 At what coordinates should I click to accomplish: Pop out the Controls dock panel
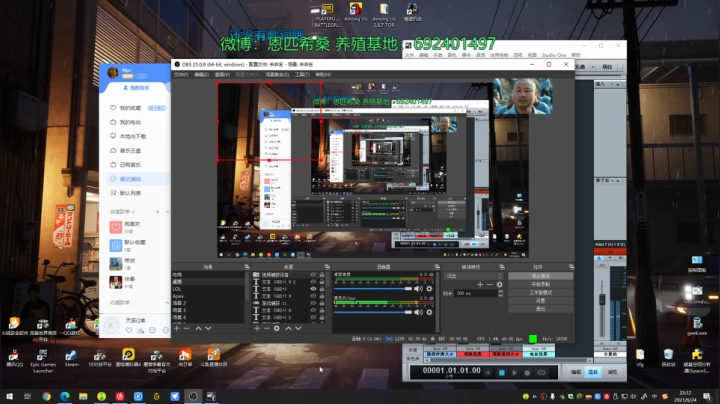[571, 267]
